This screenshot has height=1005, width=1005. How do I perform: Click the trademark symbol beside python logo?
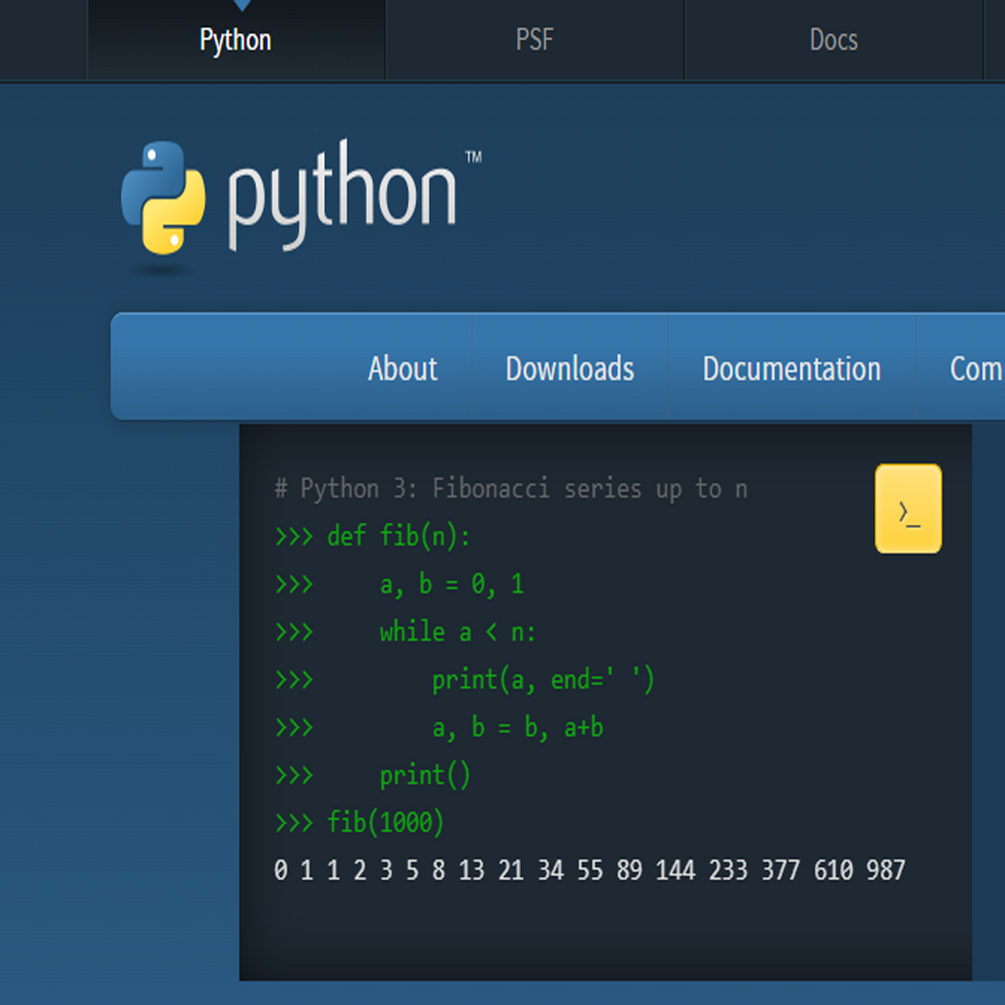[x=473, y=157]
